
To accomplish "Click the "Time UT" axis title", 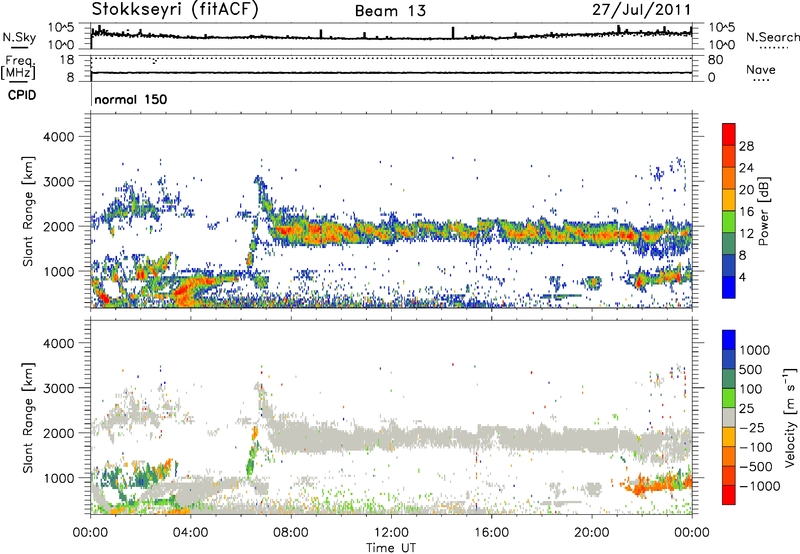I will coord(391,548).
